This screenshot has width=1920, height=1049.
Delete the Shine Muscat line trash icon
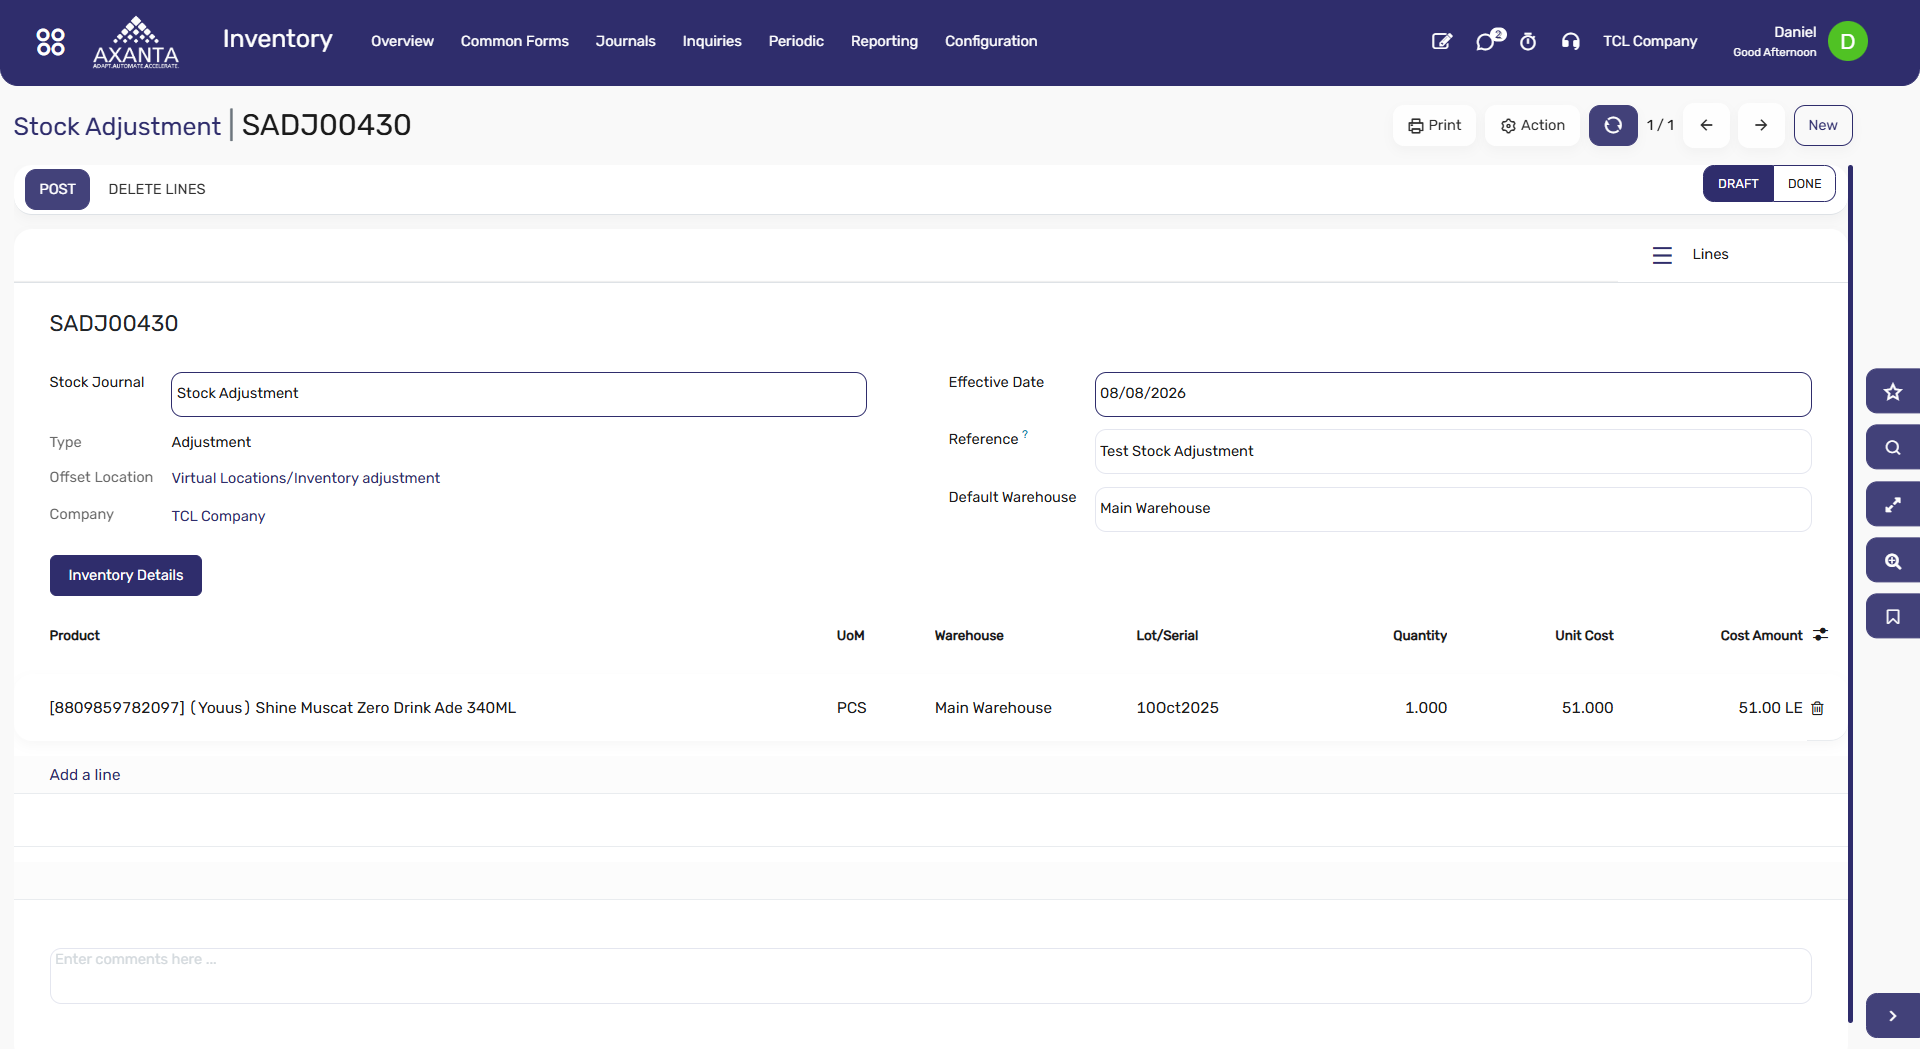click(1818, 708)
